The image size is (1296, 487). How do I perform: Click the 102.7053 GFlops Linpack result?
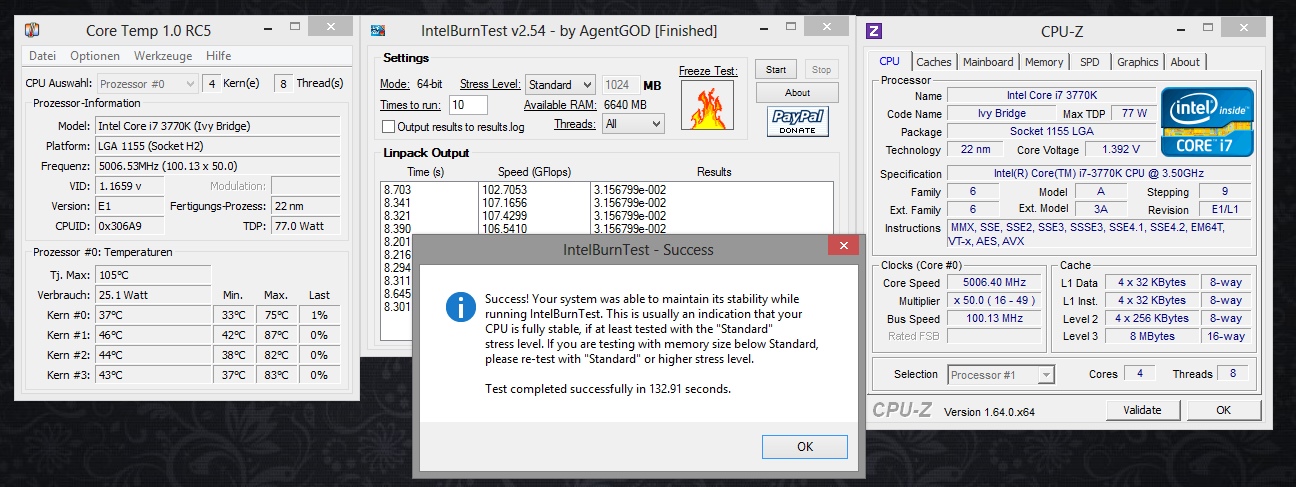coord(505,189)
